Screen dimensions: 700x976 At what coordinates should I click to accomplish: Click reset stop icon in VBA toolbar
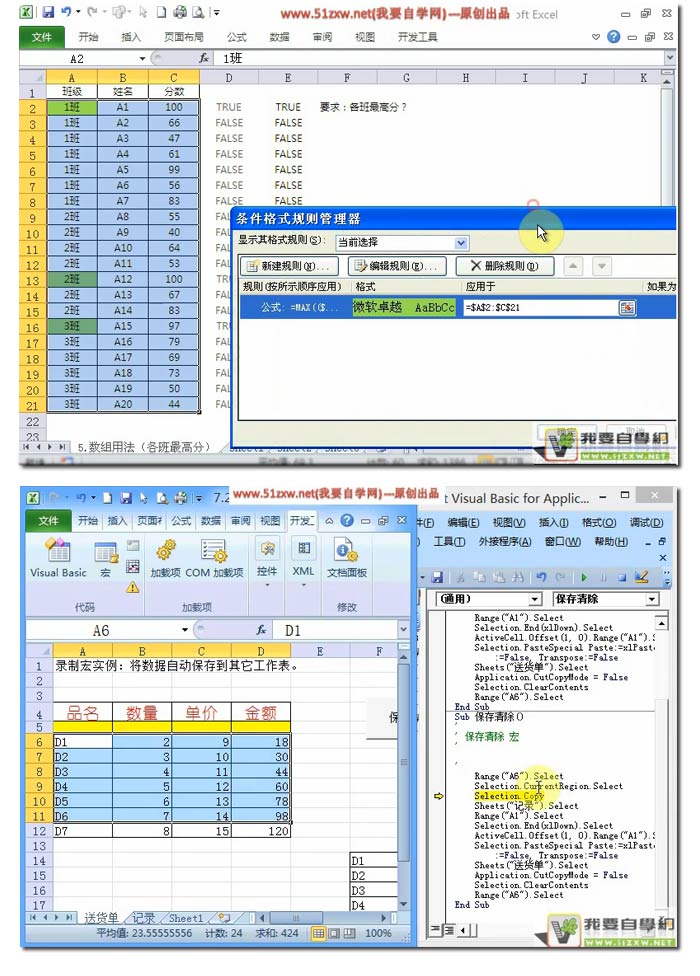621,577
